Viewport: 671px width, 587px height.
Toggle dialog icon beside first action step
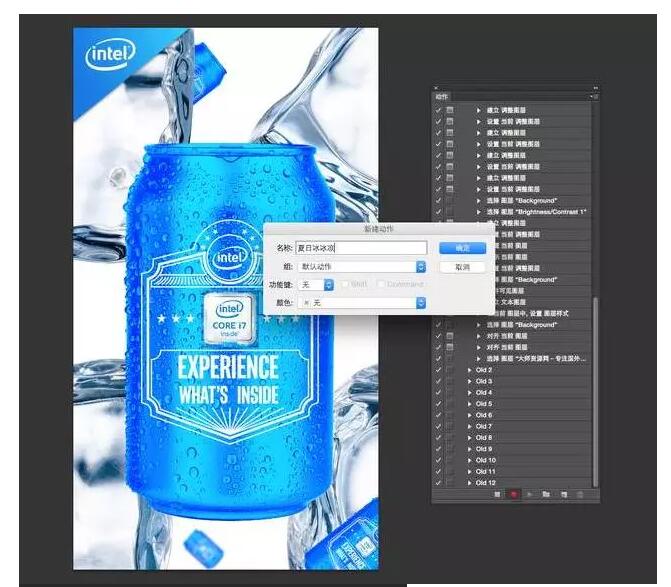(450, 109)
